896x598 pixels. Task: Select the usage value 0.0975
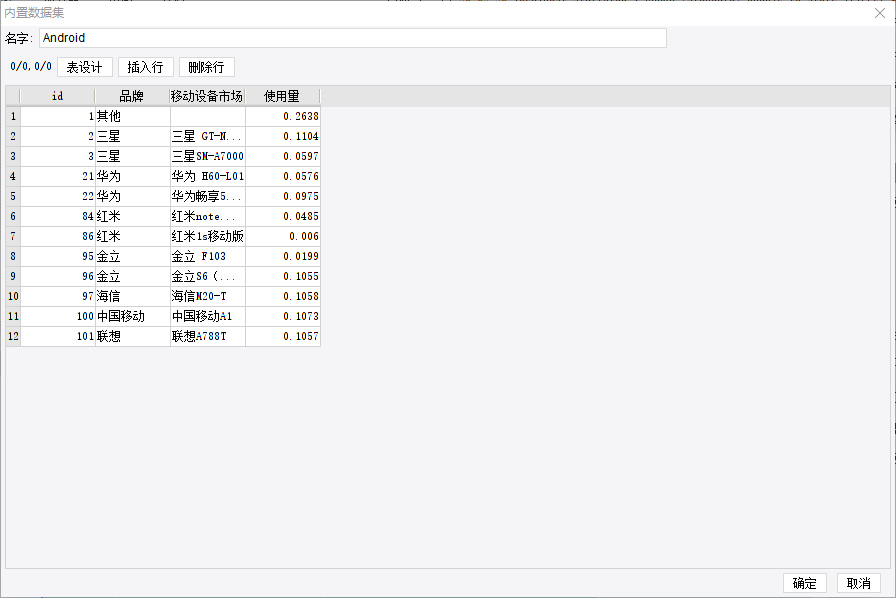283,196
